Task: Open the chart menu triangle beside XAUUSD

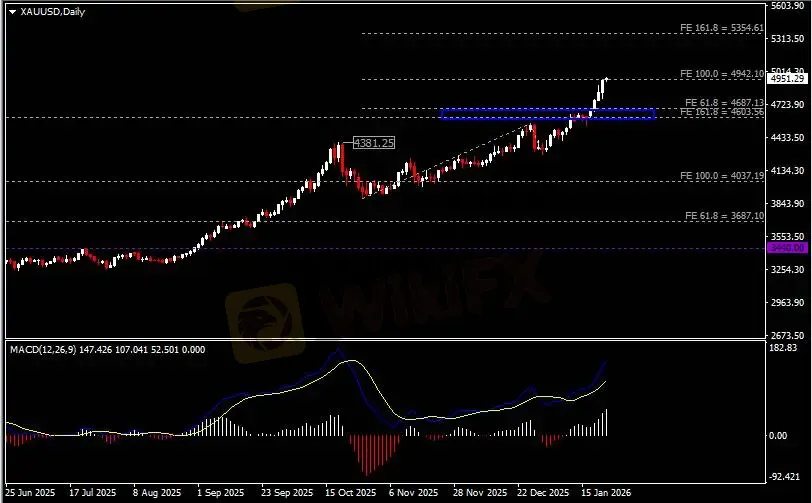Action: click(12, 11)
